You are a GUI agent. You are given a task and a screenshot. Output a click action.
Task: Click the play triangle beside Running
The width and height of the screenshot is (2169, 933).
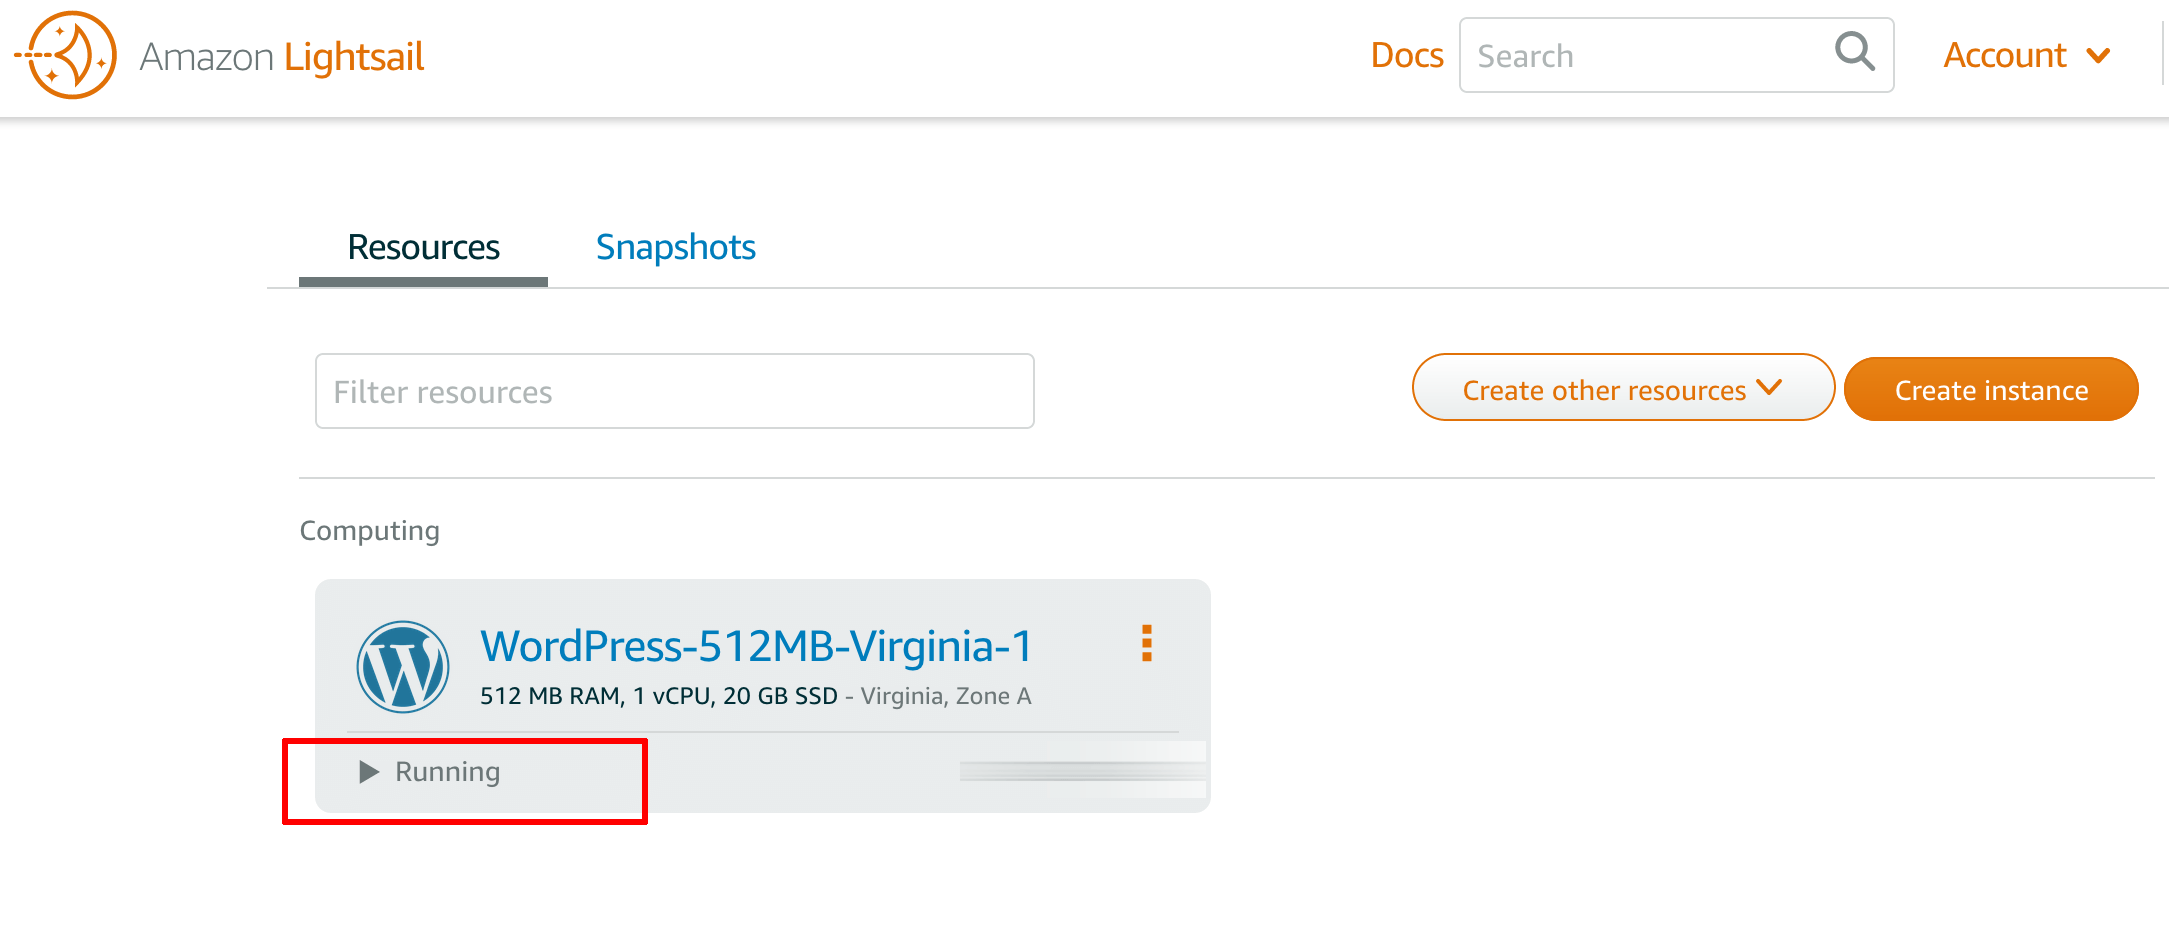coord(369,772)
